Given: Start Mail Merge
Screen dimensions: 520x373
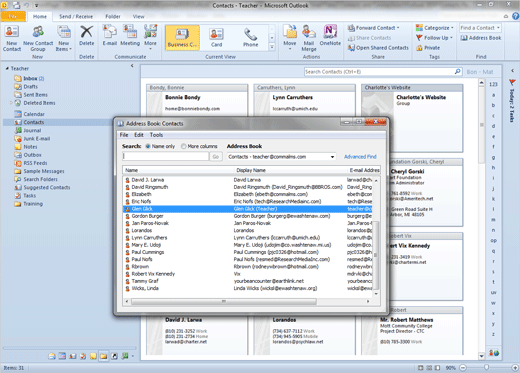Looking at the screenshot, I should (x=309, y=38).
